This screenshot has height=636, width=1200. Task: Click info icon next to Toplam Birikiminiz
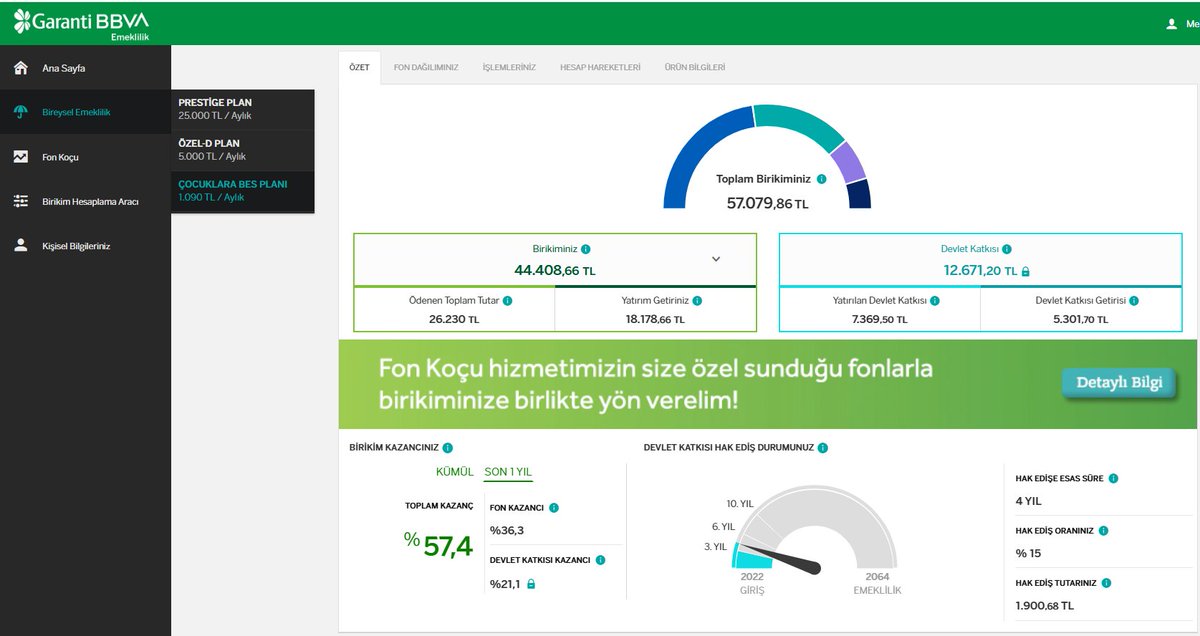[x=821, y=179]
